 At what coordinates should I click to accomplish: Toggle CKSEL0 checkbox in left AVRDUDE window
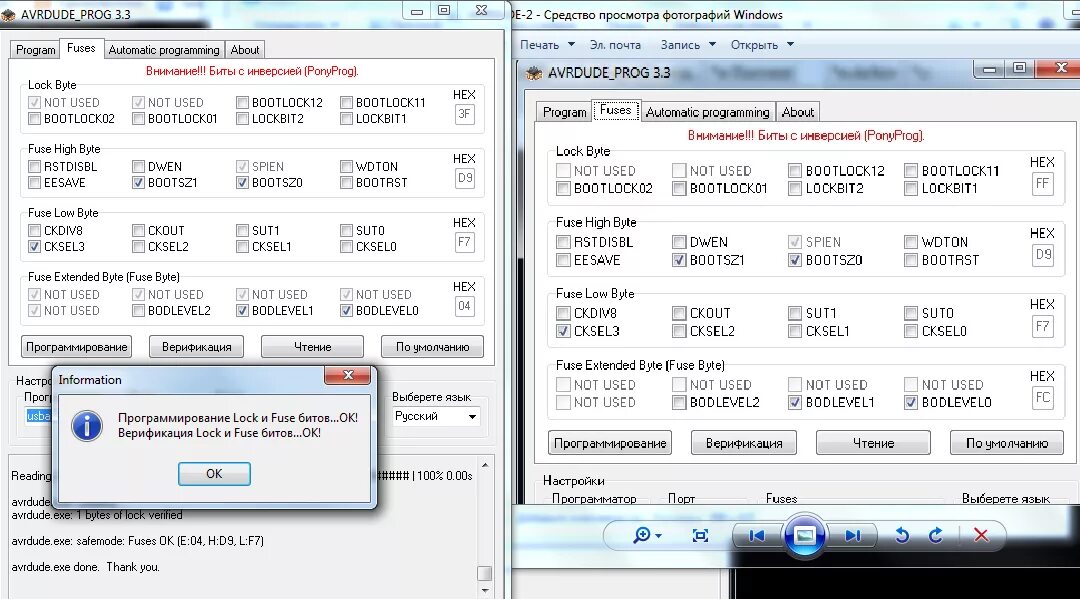(x=346, y=246)
